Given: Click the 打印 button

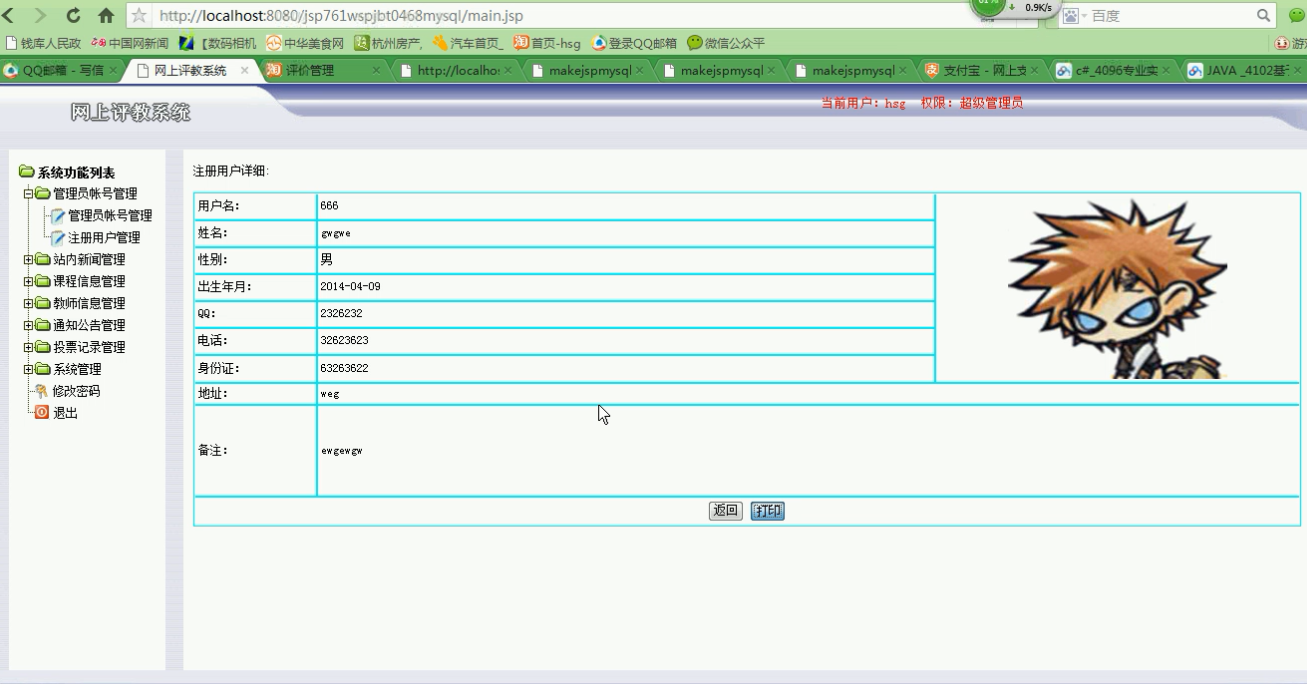Looking at the screenshot, I should (x=768, y=511).
